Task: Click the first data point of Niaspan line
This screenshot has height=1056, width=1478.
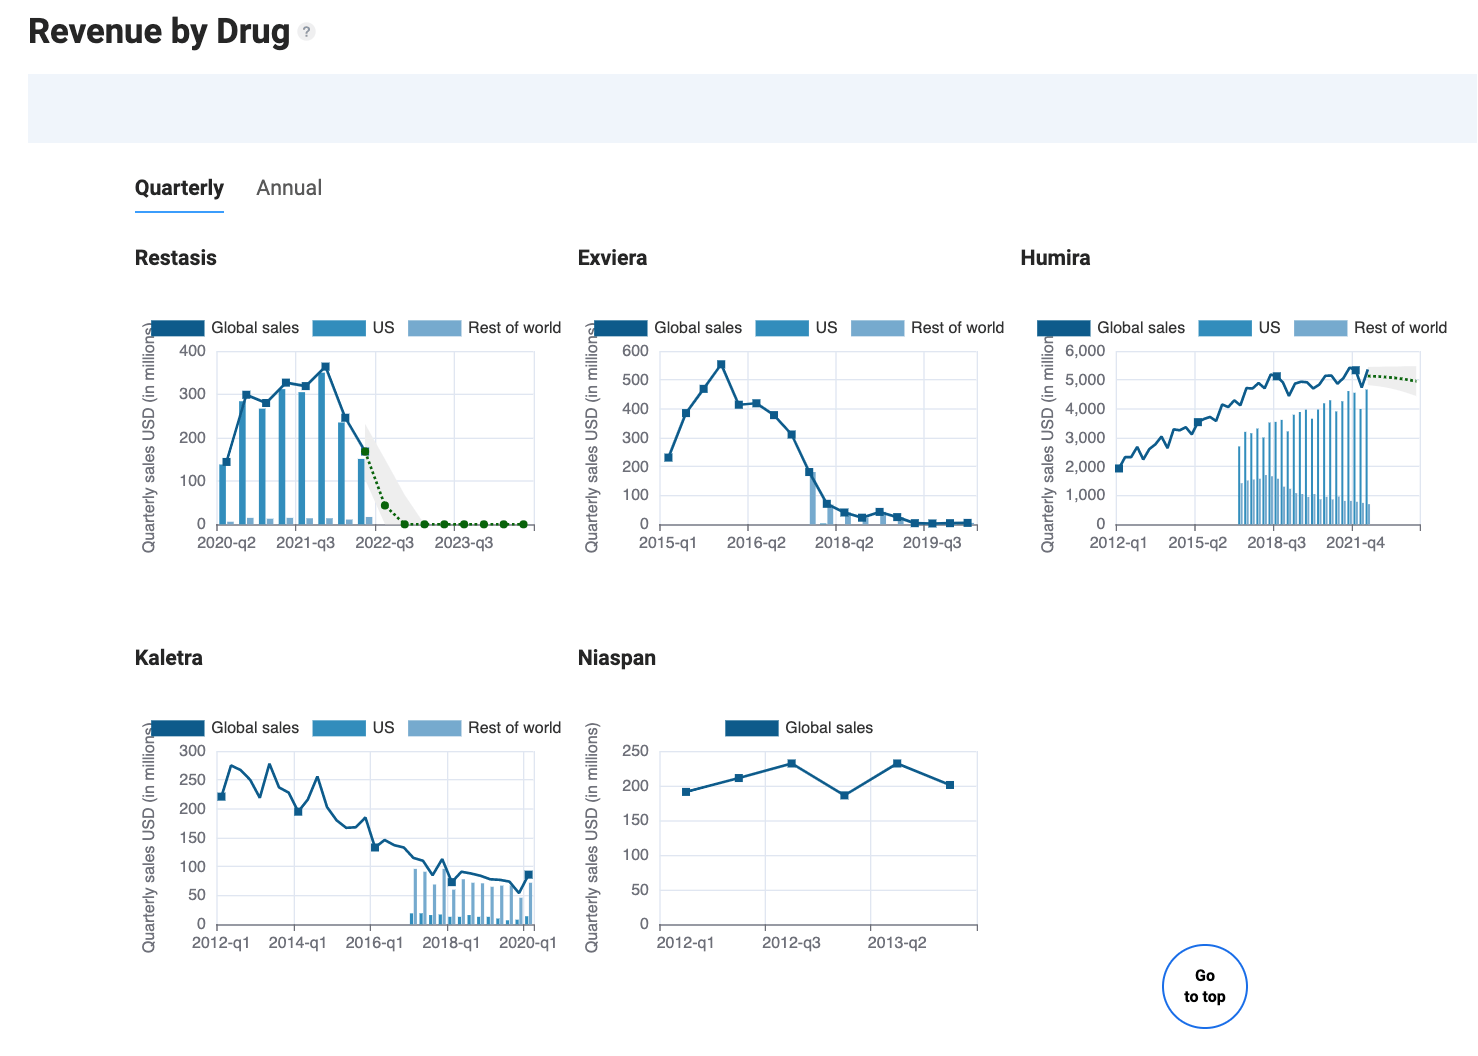Action: (686, 792)
